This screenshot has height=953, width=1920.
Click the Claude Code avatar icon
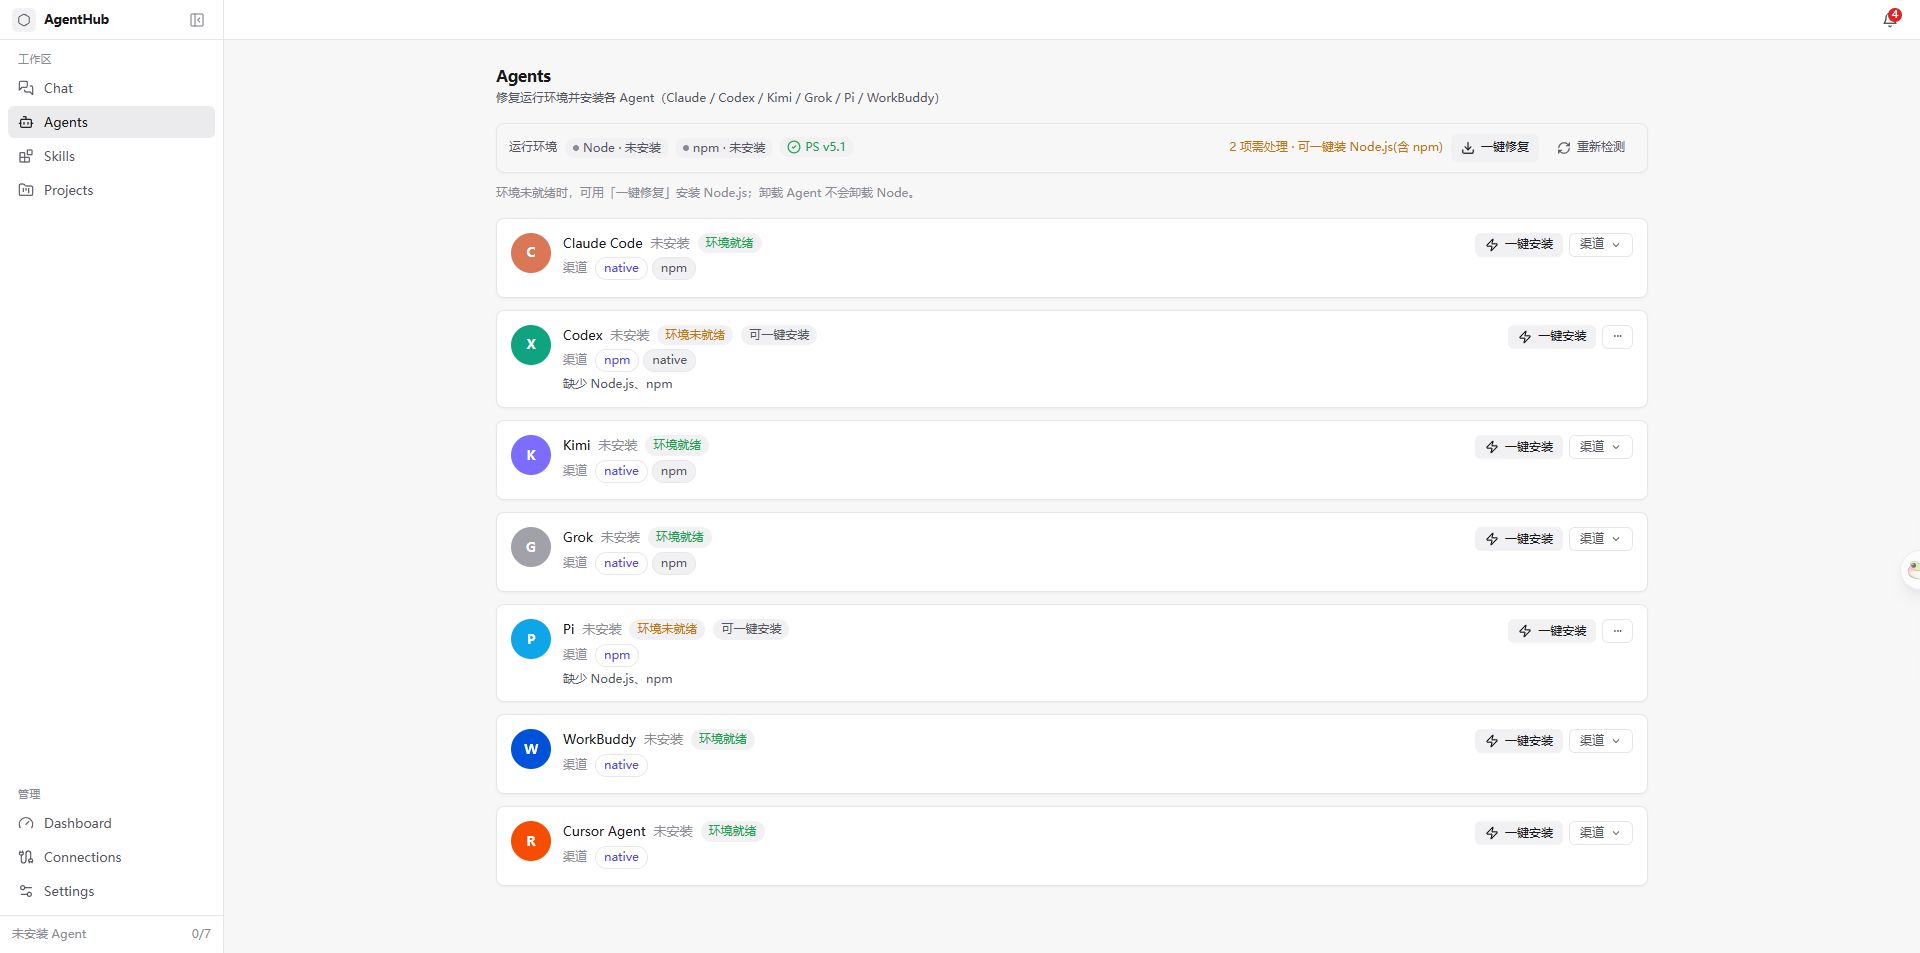click(531, 253)
